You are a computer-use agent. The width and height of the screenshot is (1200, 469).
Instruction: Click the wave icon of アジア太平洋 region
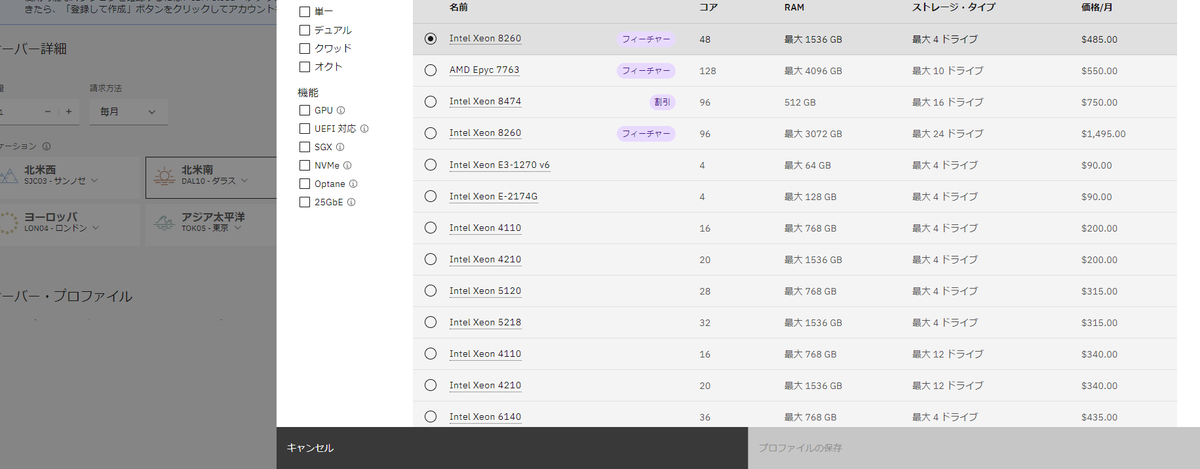(164, 222)
